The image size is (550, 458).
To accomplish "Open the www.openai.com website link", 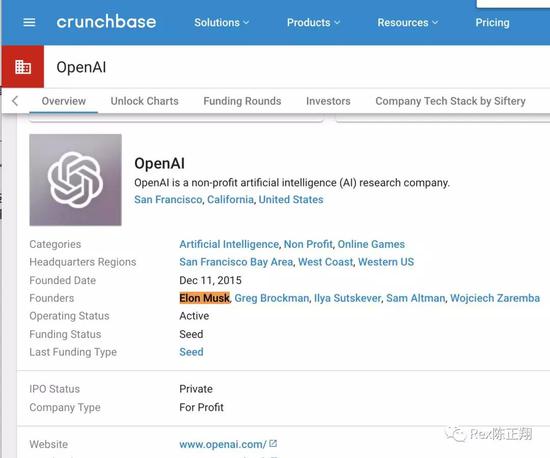I will (x=223, y=444).
